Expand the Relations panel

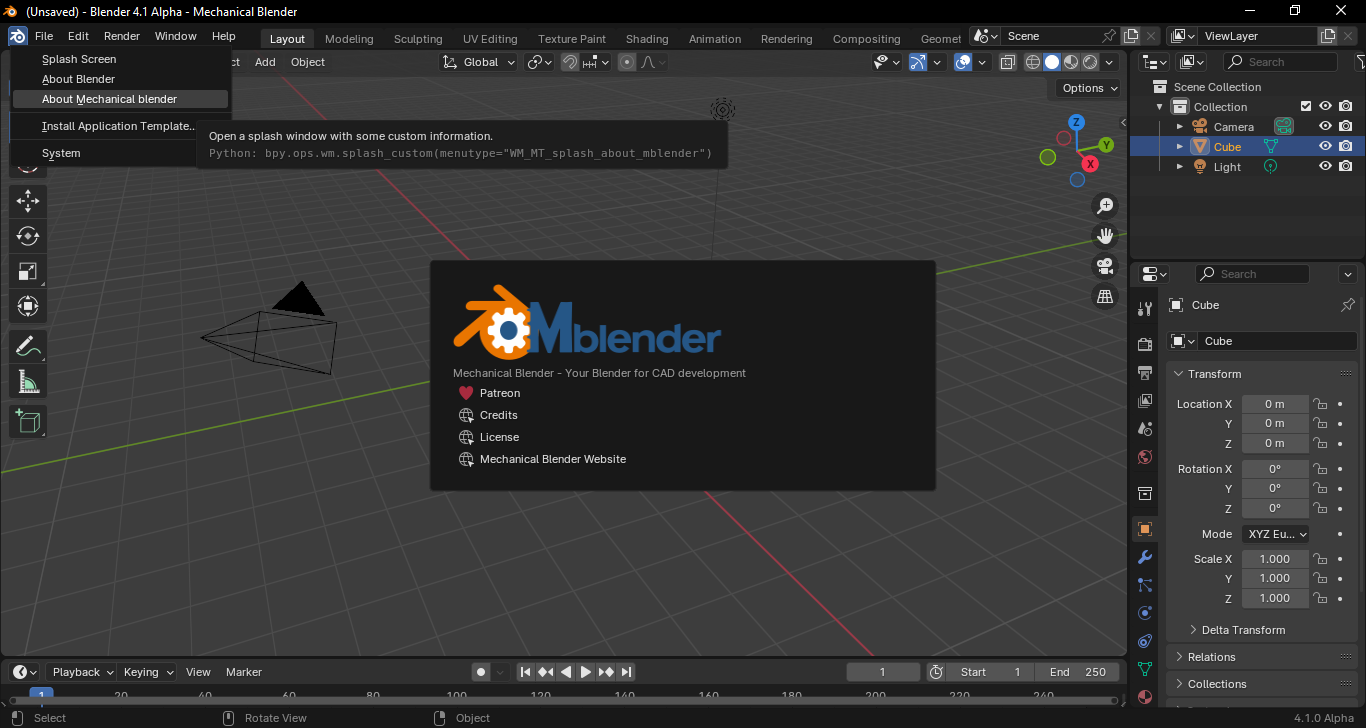(x=1261, y=657)
